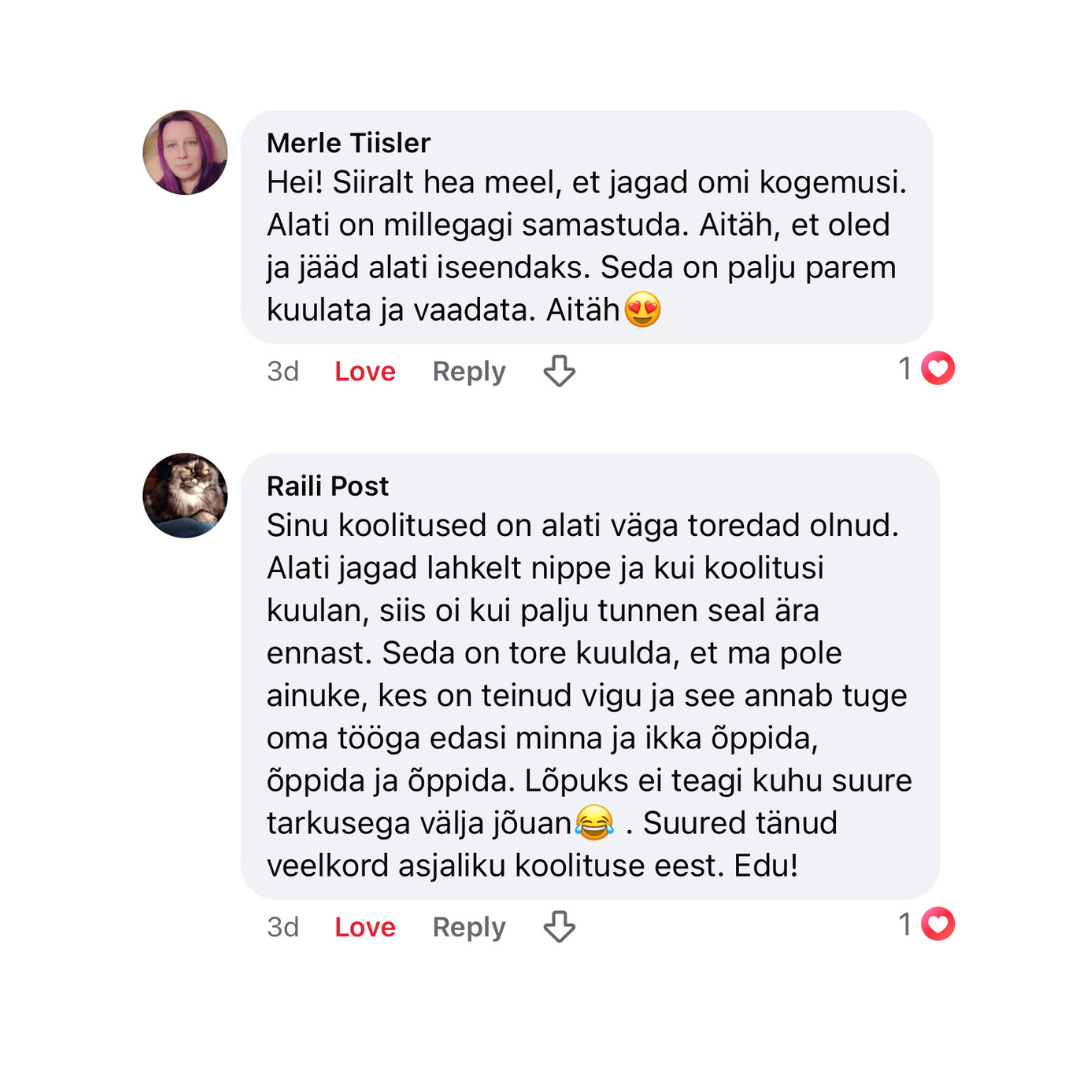Reply to Raili Post's comment
This screenshot has width=1080, height=1080.
click(468, 928)
